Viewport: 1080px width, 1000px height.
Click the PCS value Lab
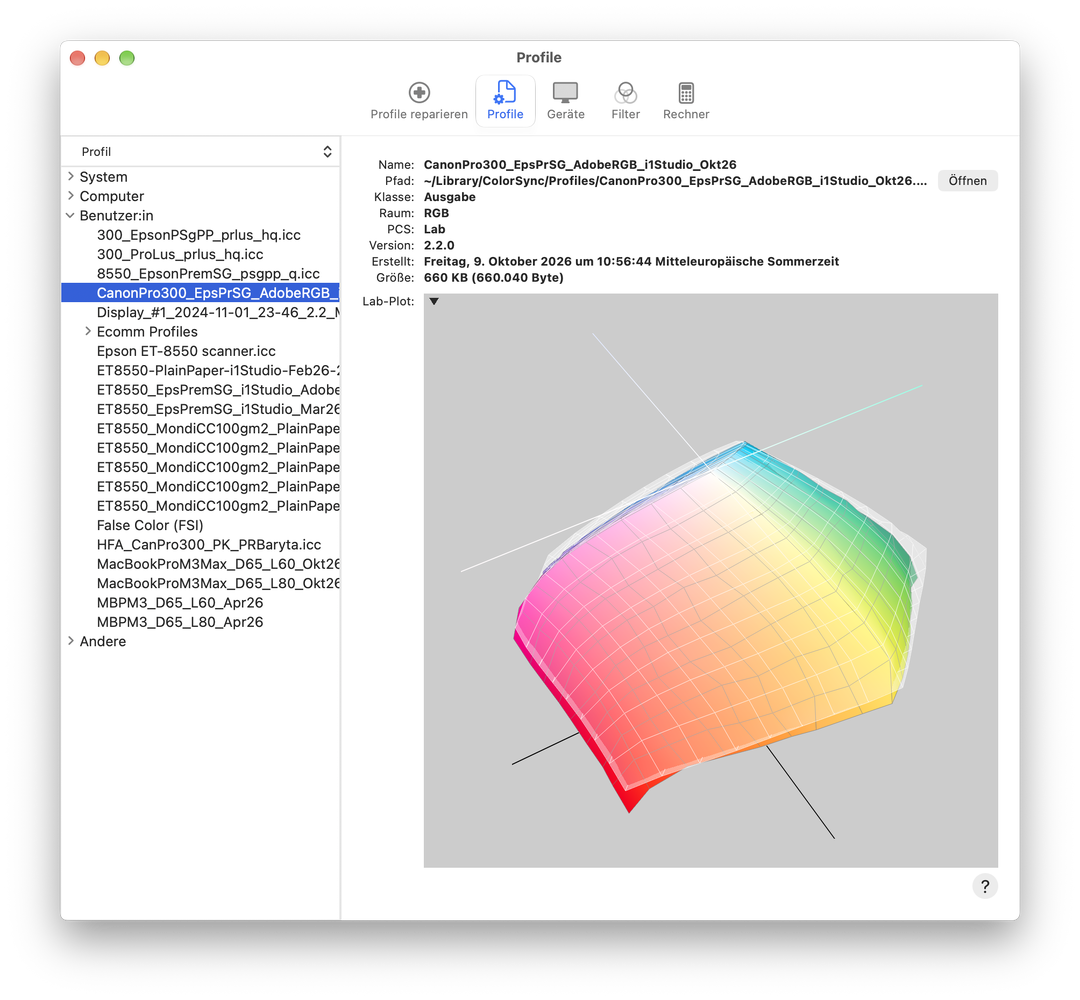pos(434,229)
